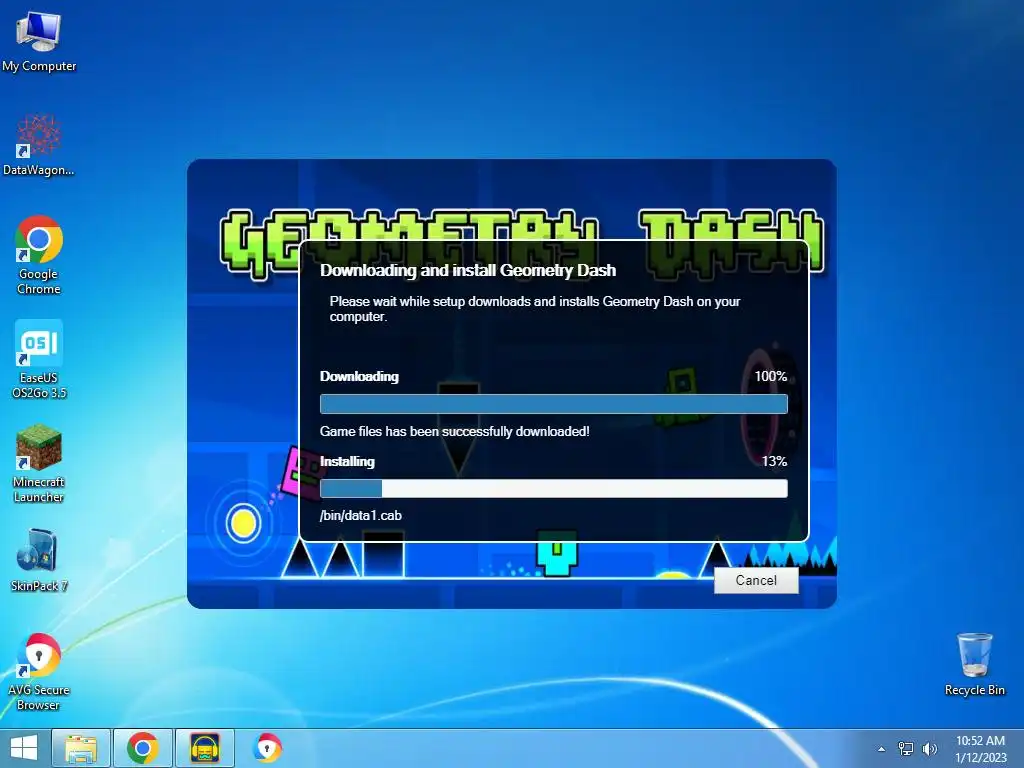Focus the Geometry Dash installer taskbar icon

(x=204, y=748)
